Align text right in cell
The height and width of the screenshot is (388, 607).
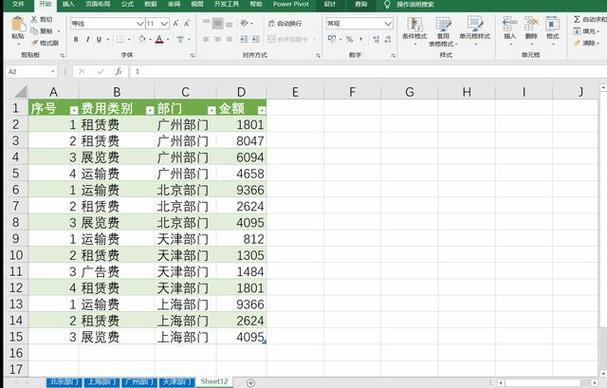[x=229, y=39]
